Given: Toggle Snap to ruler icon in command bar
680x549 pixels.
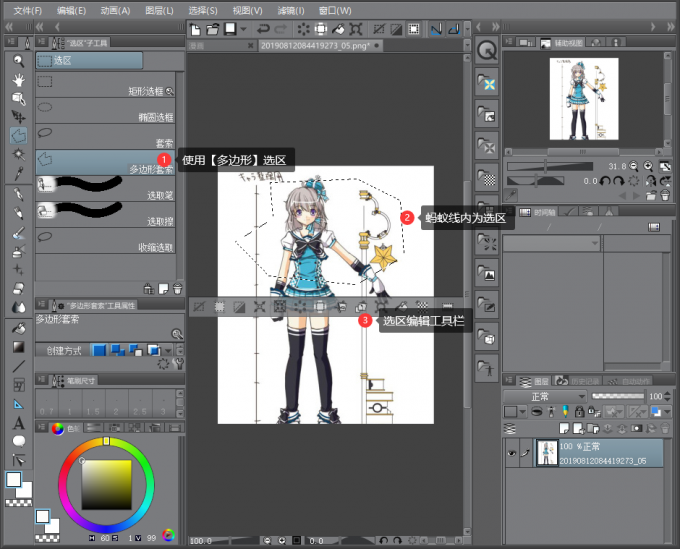Looking at the screenshot, I should (436, 29).
